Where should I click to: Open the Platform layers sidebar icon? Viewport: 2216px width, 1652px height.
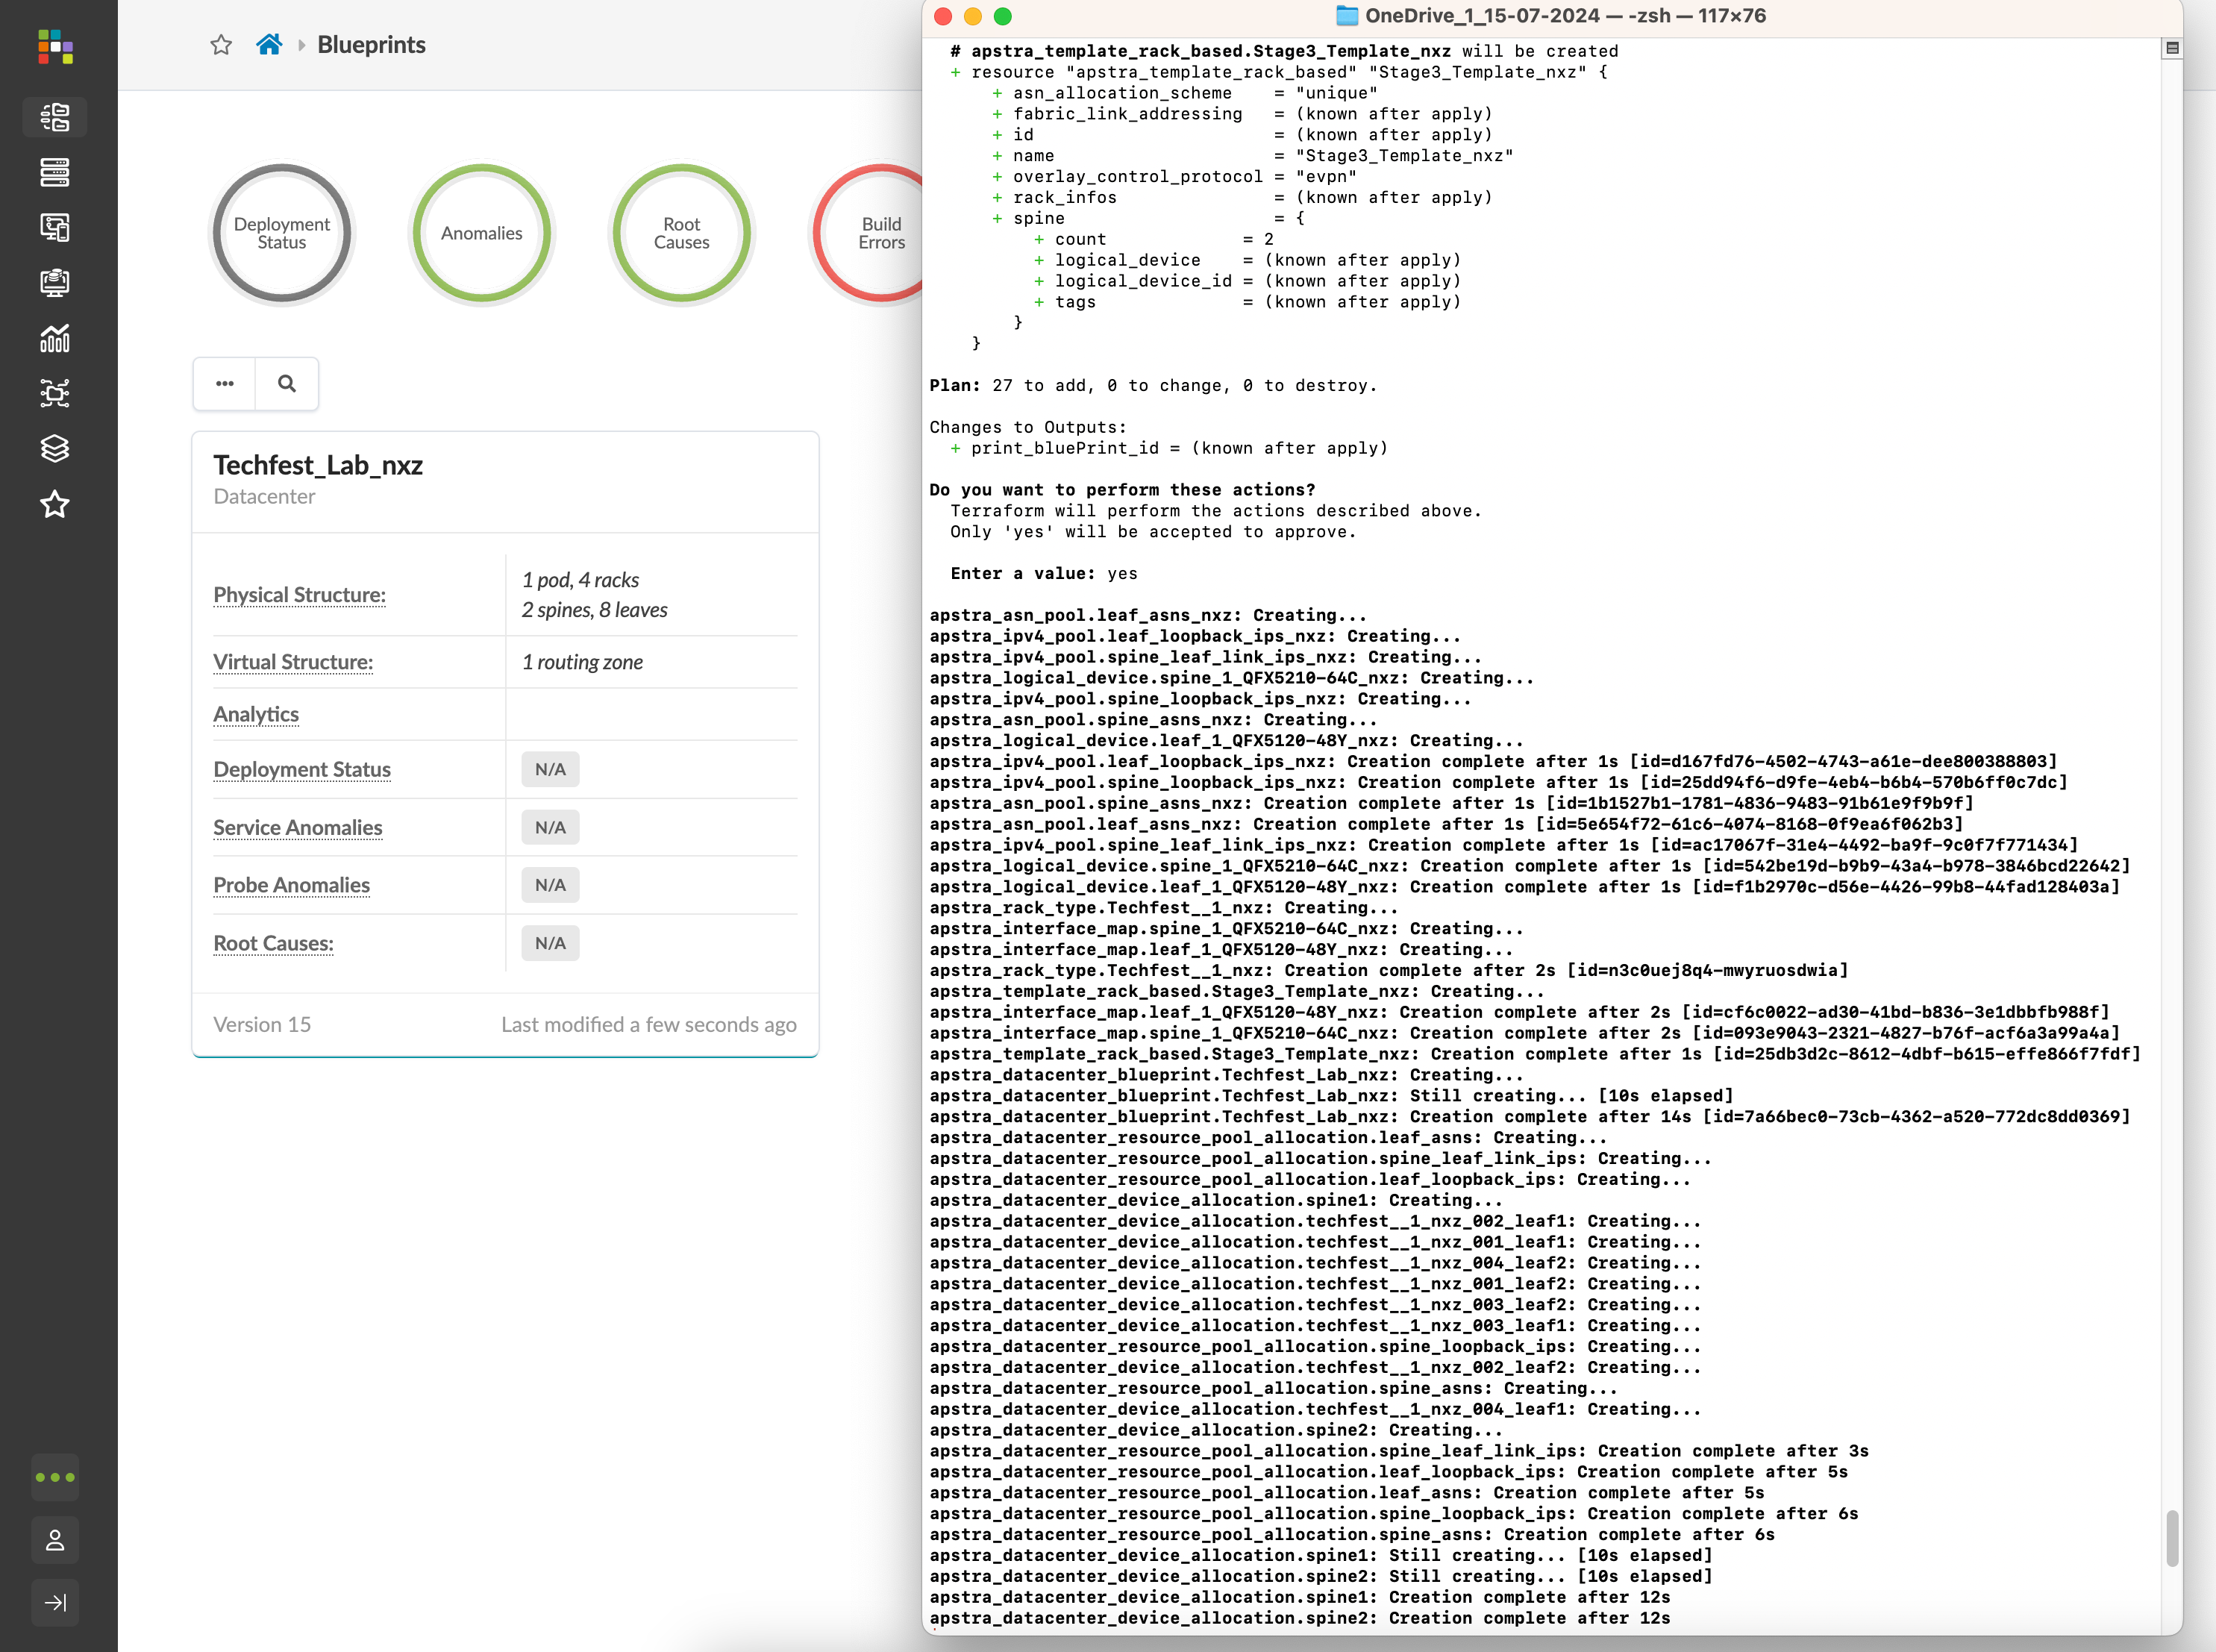click(x=55, y=448)
